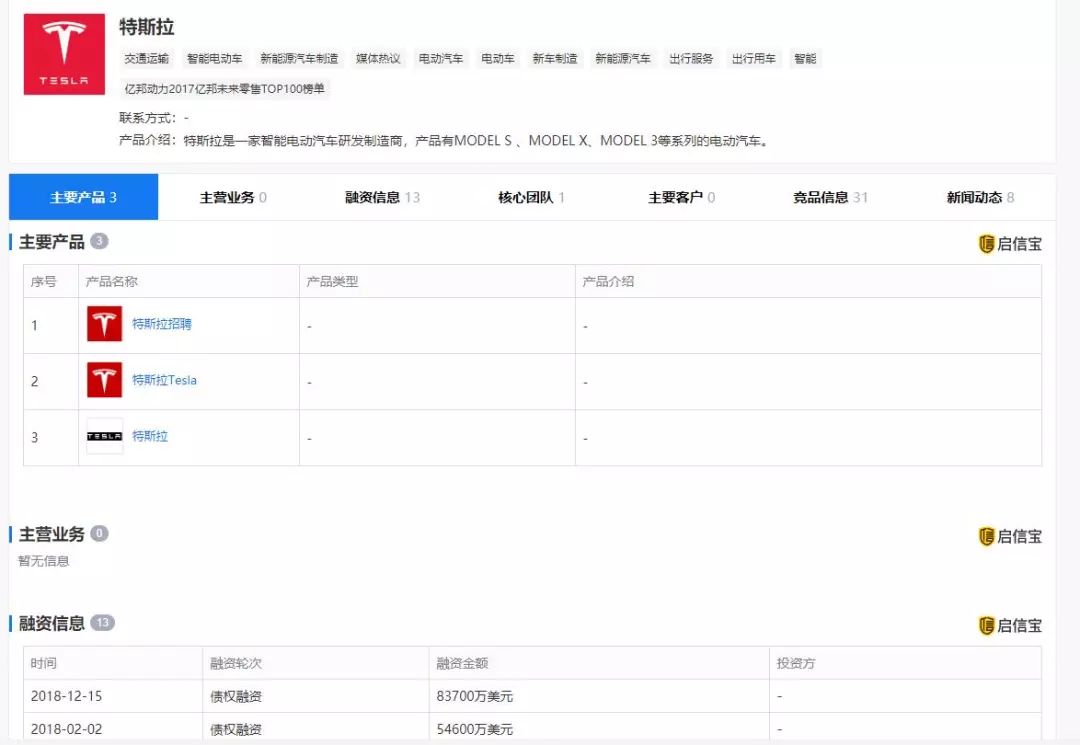Click the 新能源汽车制造 tag
The width and height of the screenshot is (1080, 745).
[x=299, y=59]
